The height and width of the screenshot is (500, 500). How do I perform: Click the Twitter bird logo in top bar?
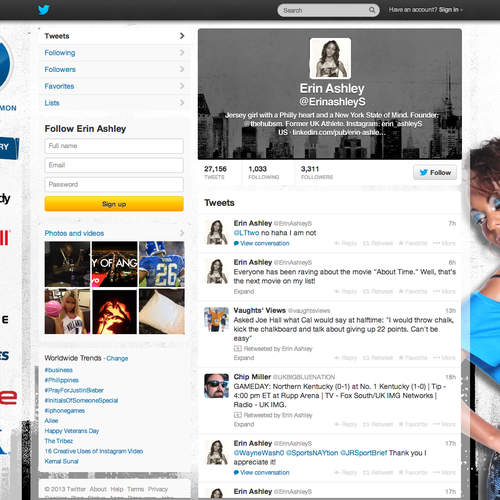[44, 10]
